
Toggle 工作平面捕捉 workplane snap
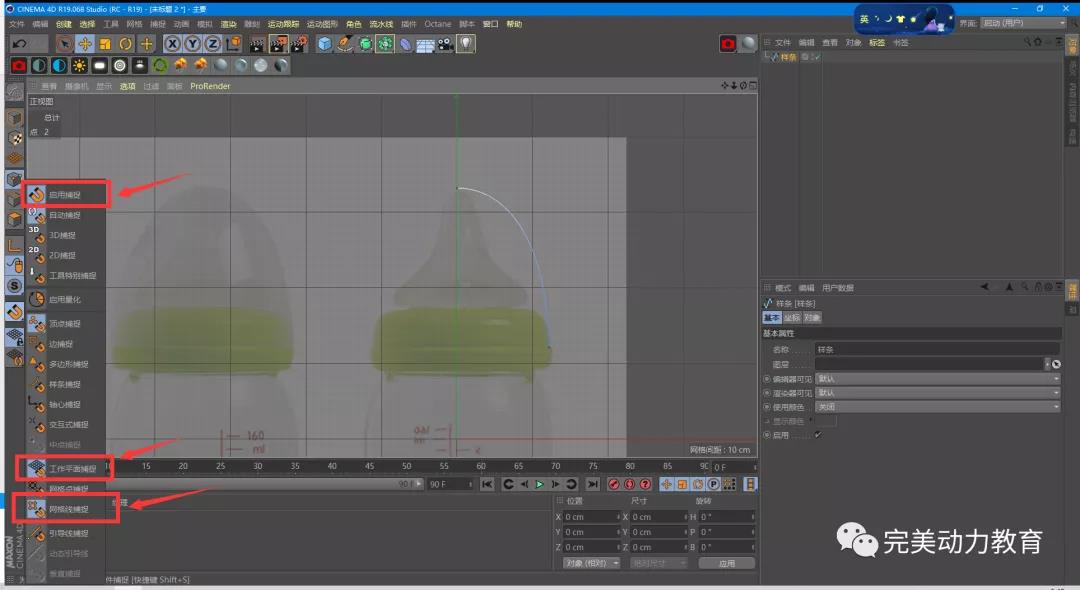point(72,468)
